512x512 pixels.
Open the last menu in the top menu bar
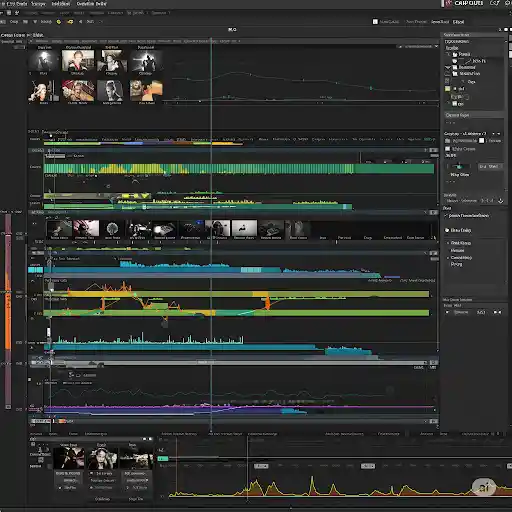point(91,4)
